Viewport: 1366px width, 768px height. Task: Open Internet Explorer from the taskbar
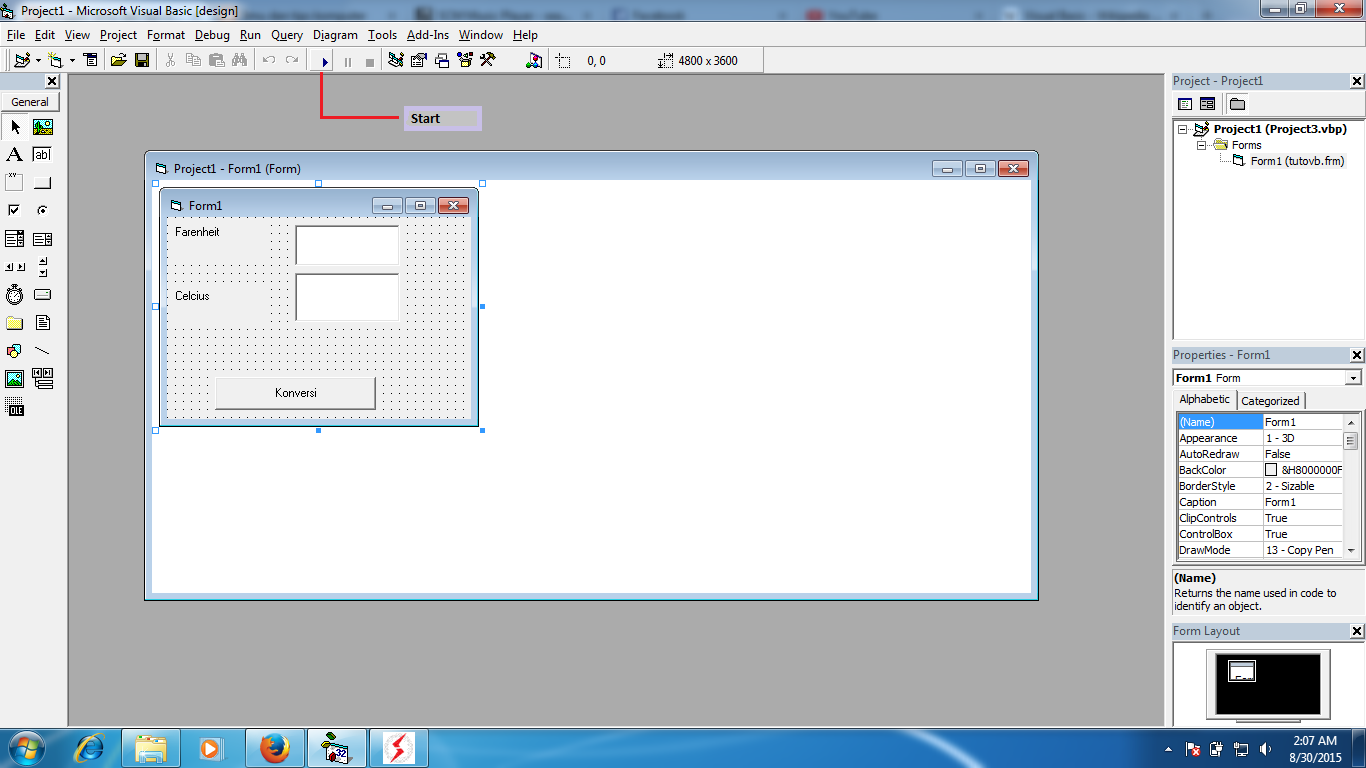point(90,748)
